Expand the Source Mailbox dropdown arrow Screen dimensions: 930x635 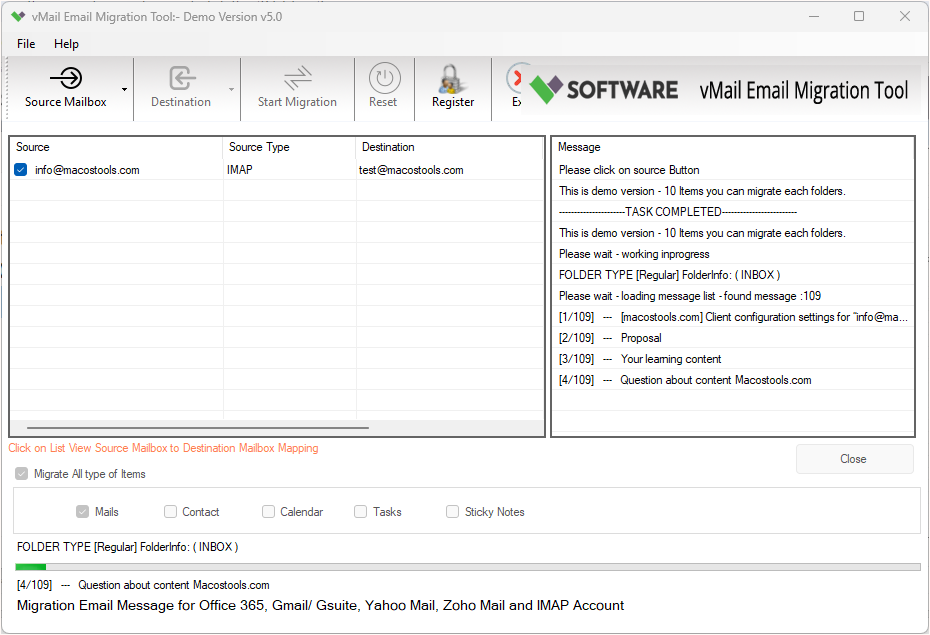(x=125, y=90)
